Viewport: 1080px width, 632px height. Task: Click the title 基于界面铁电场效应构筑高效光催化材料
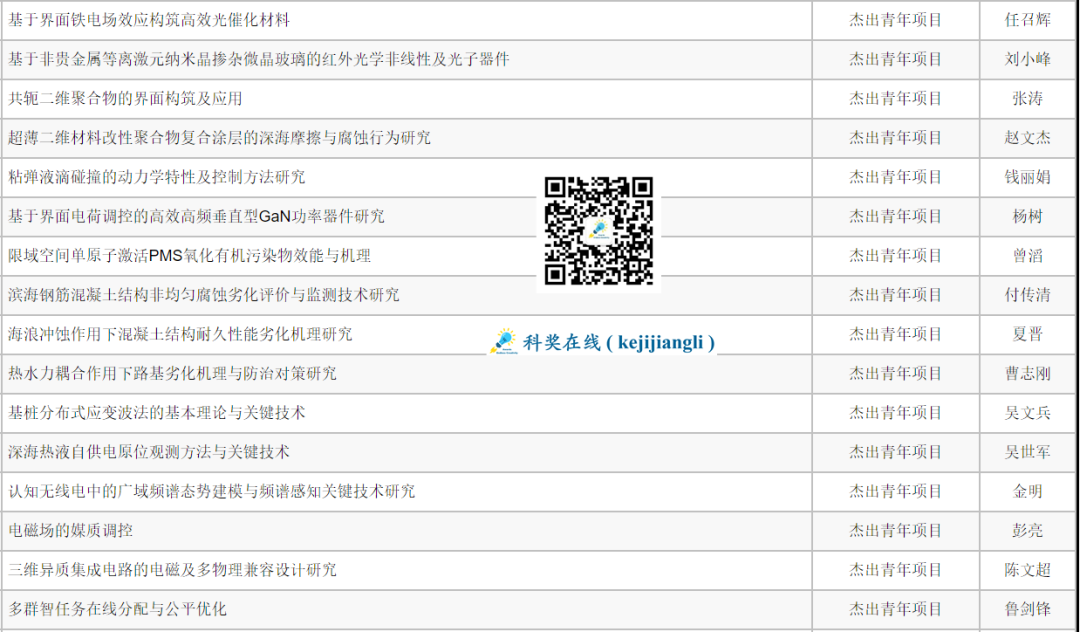click(149, 20)
